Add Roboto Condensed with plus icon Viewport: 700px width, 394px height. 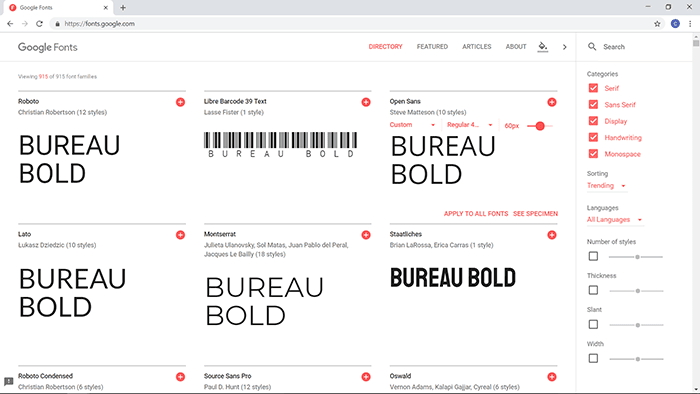pyautogui.click(x=180, y=377)
